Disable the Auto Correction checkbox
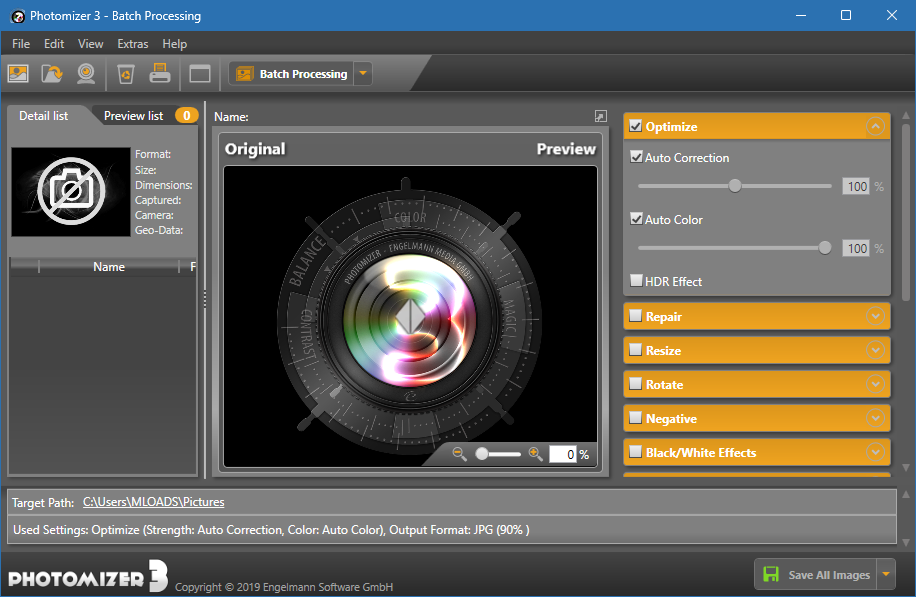This screenshot has height=597, width=916. (x=636, y=157)
